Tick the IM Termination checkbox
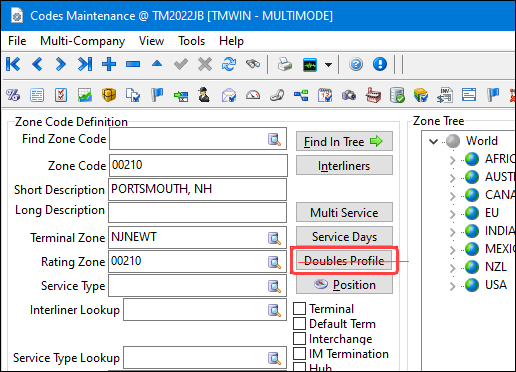 click(x=299, y=353)
